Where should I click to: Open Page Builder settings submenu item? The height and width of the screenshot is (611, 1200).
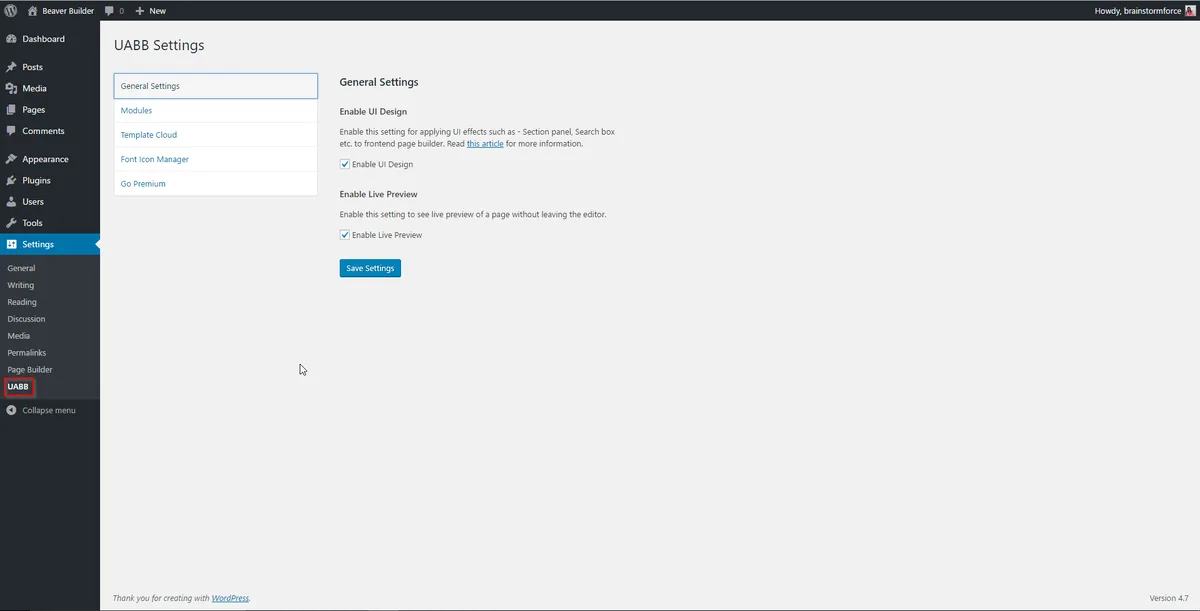pyautogui.click(x=30, y=370)
